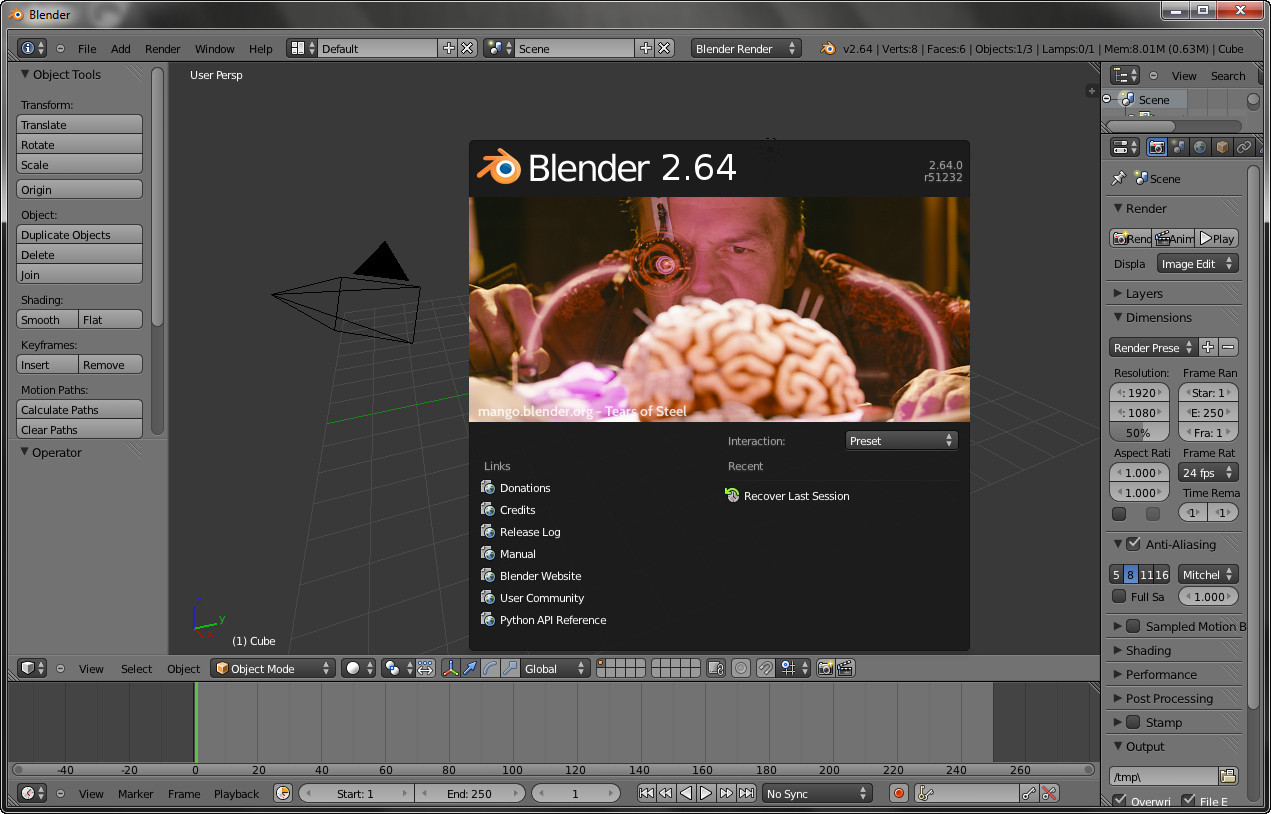The height and width of the screenshot is (814, 1271).
Task: Click the rotate manipulator arc icon
Action: pyautogui.click(x=489, y=668)
